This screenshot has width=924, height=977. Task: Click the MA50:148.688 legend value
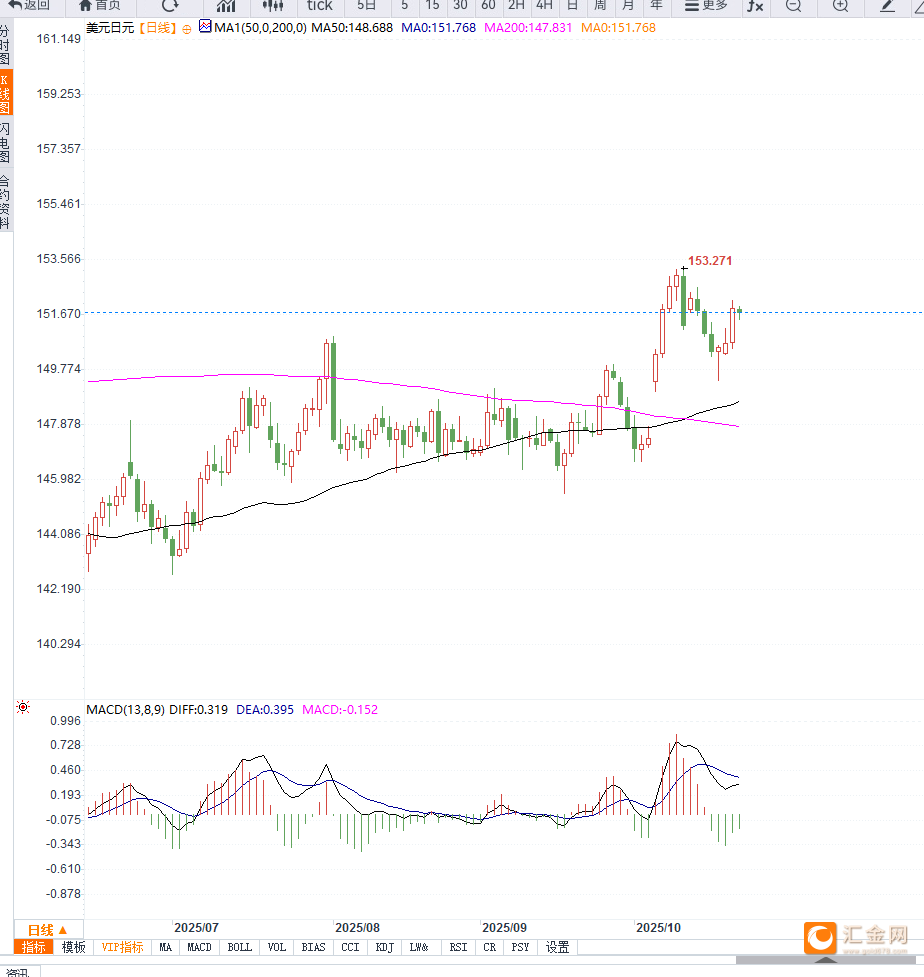point(352,28)
